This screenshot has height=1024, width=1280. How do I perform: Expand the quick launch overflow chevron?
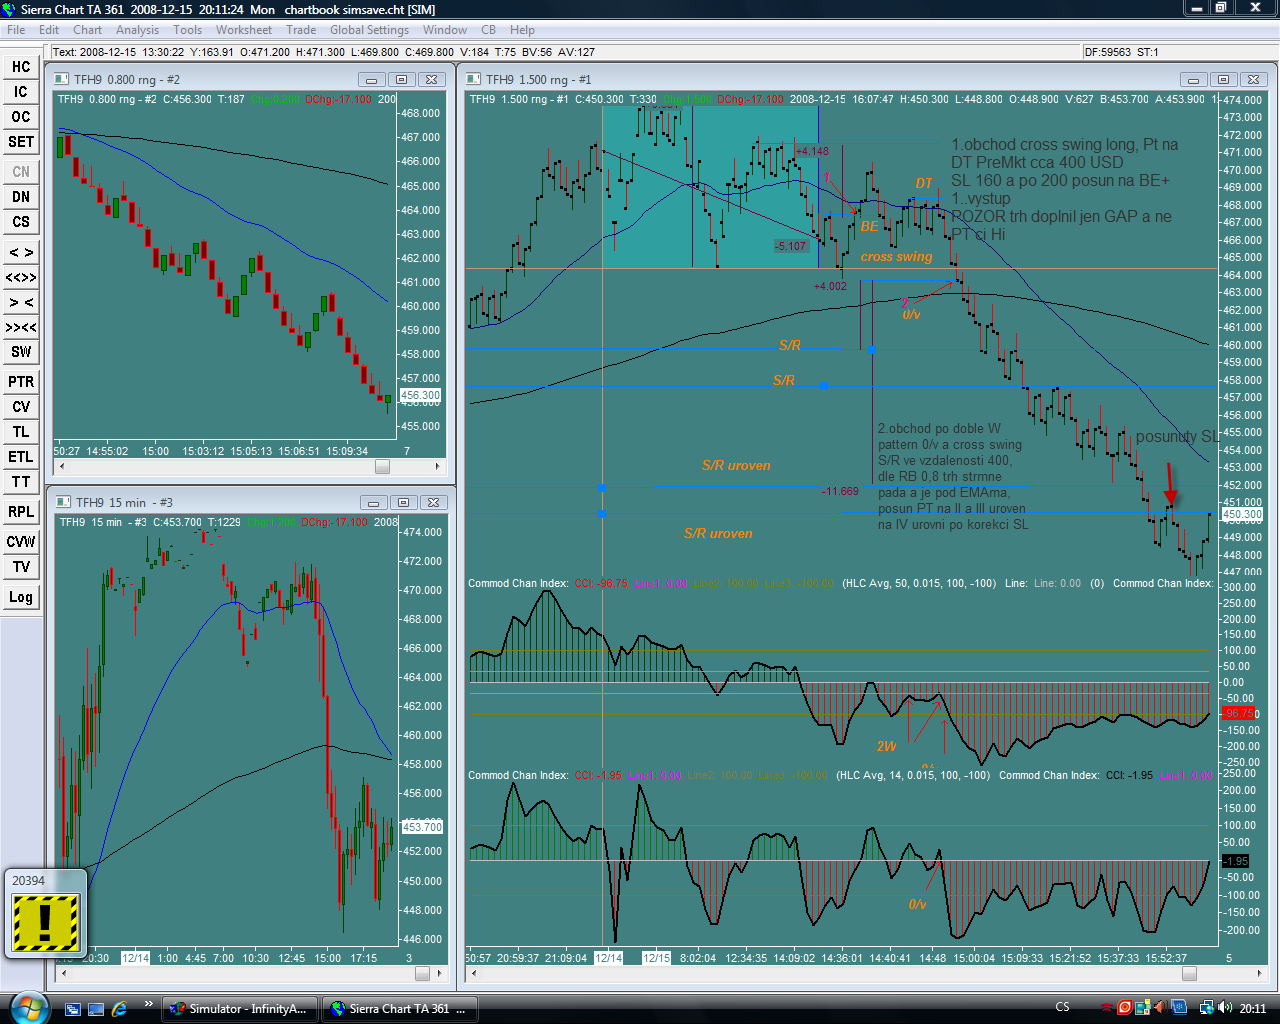pos(148,1004)
